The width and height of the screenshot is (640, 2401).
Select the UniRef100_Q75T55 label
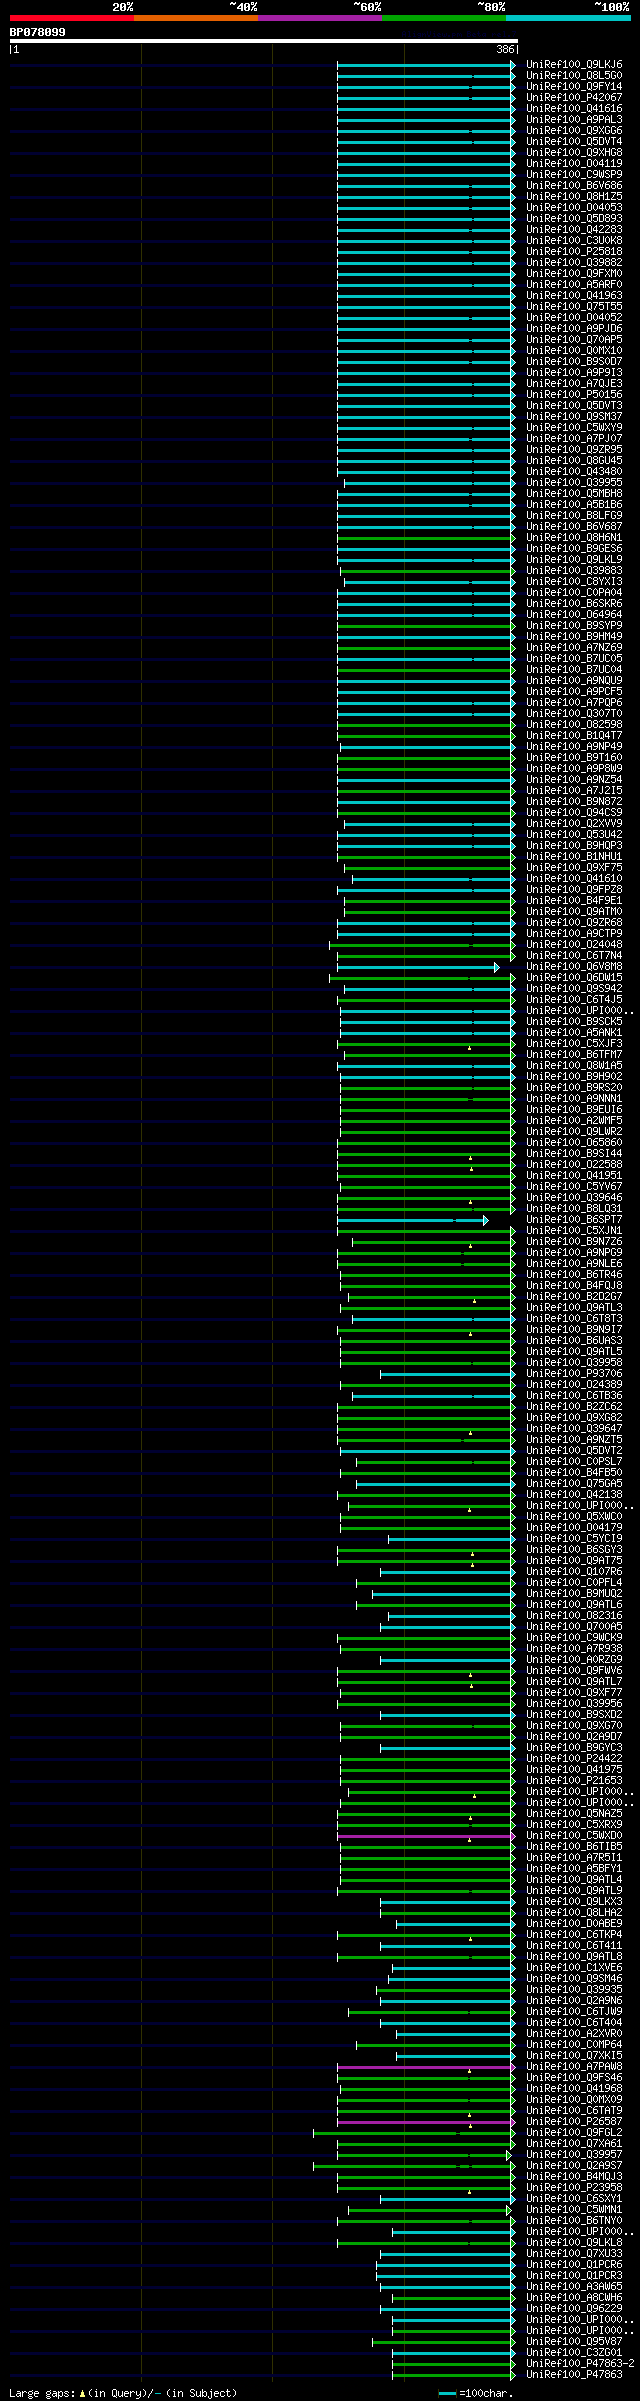click(574, 306)
